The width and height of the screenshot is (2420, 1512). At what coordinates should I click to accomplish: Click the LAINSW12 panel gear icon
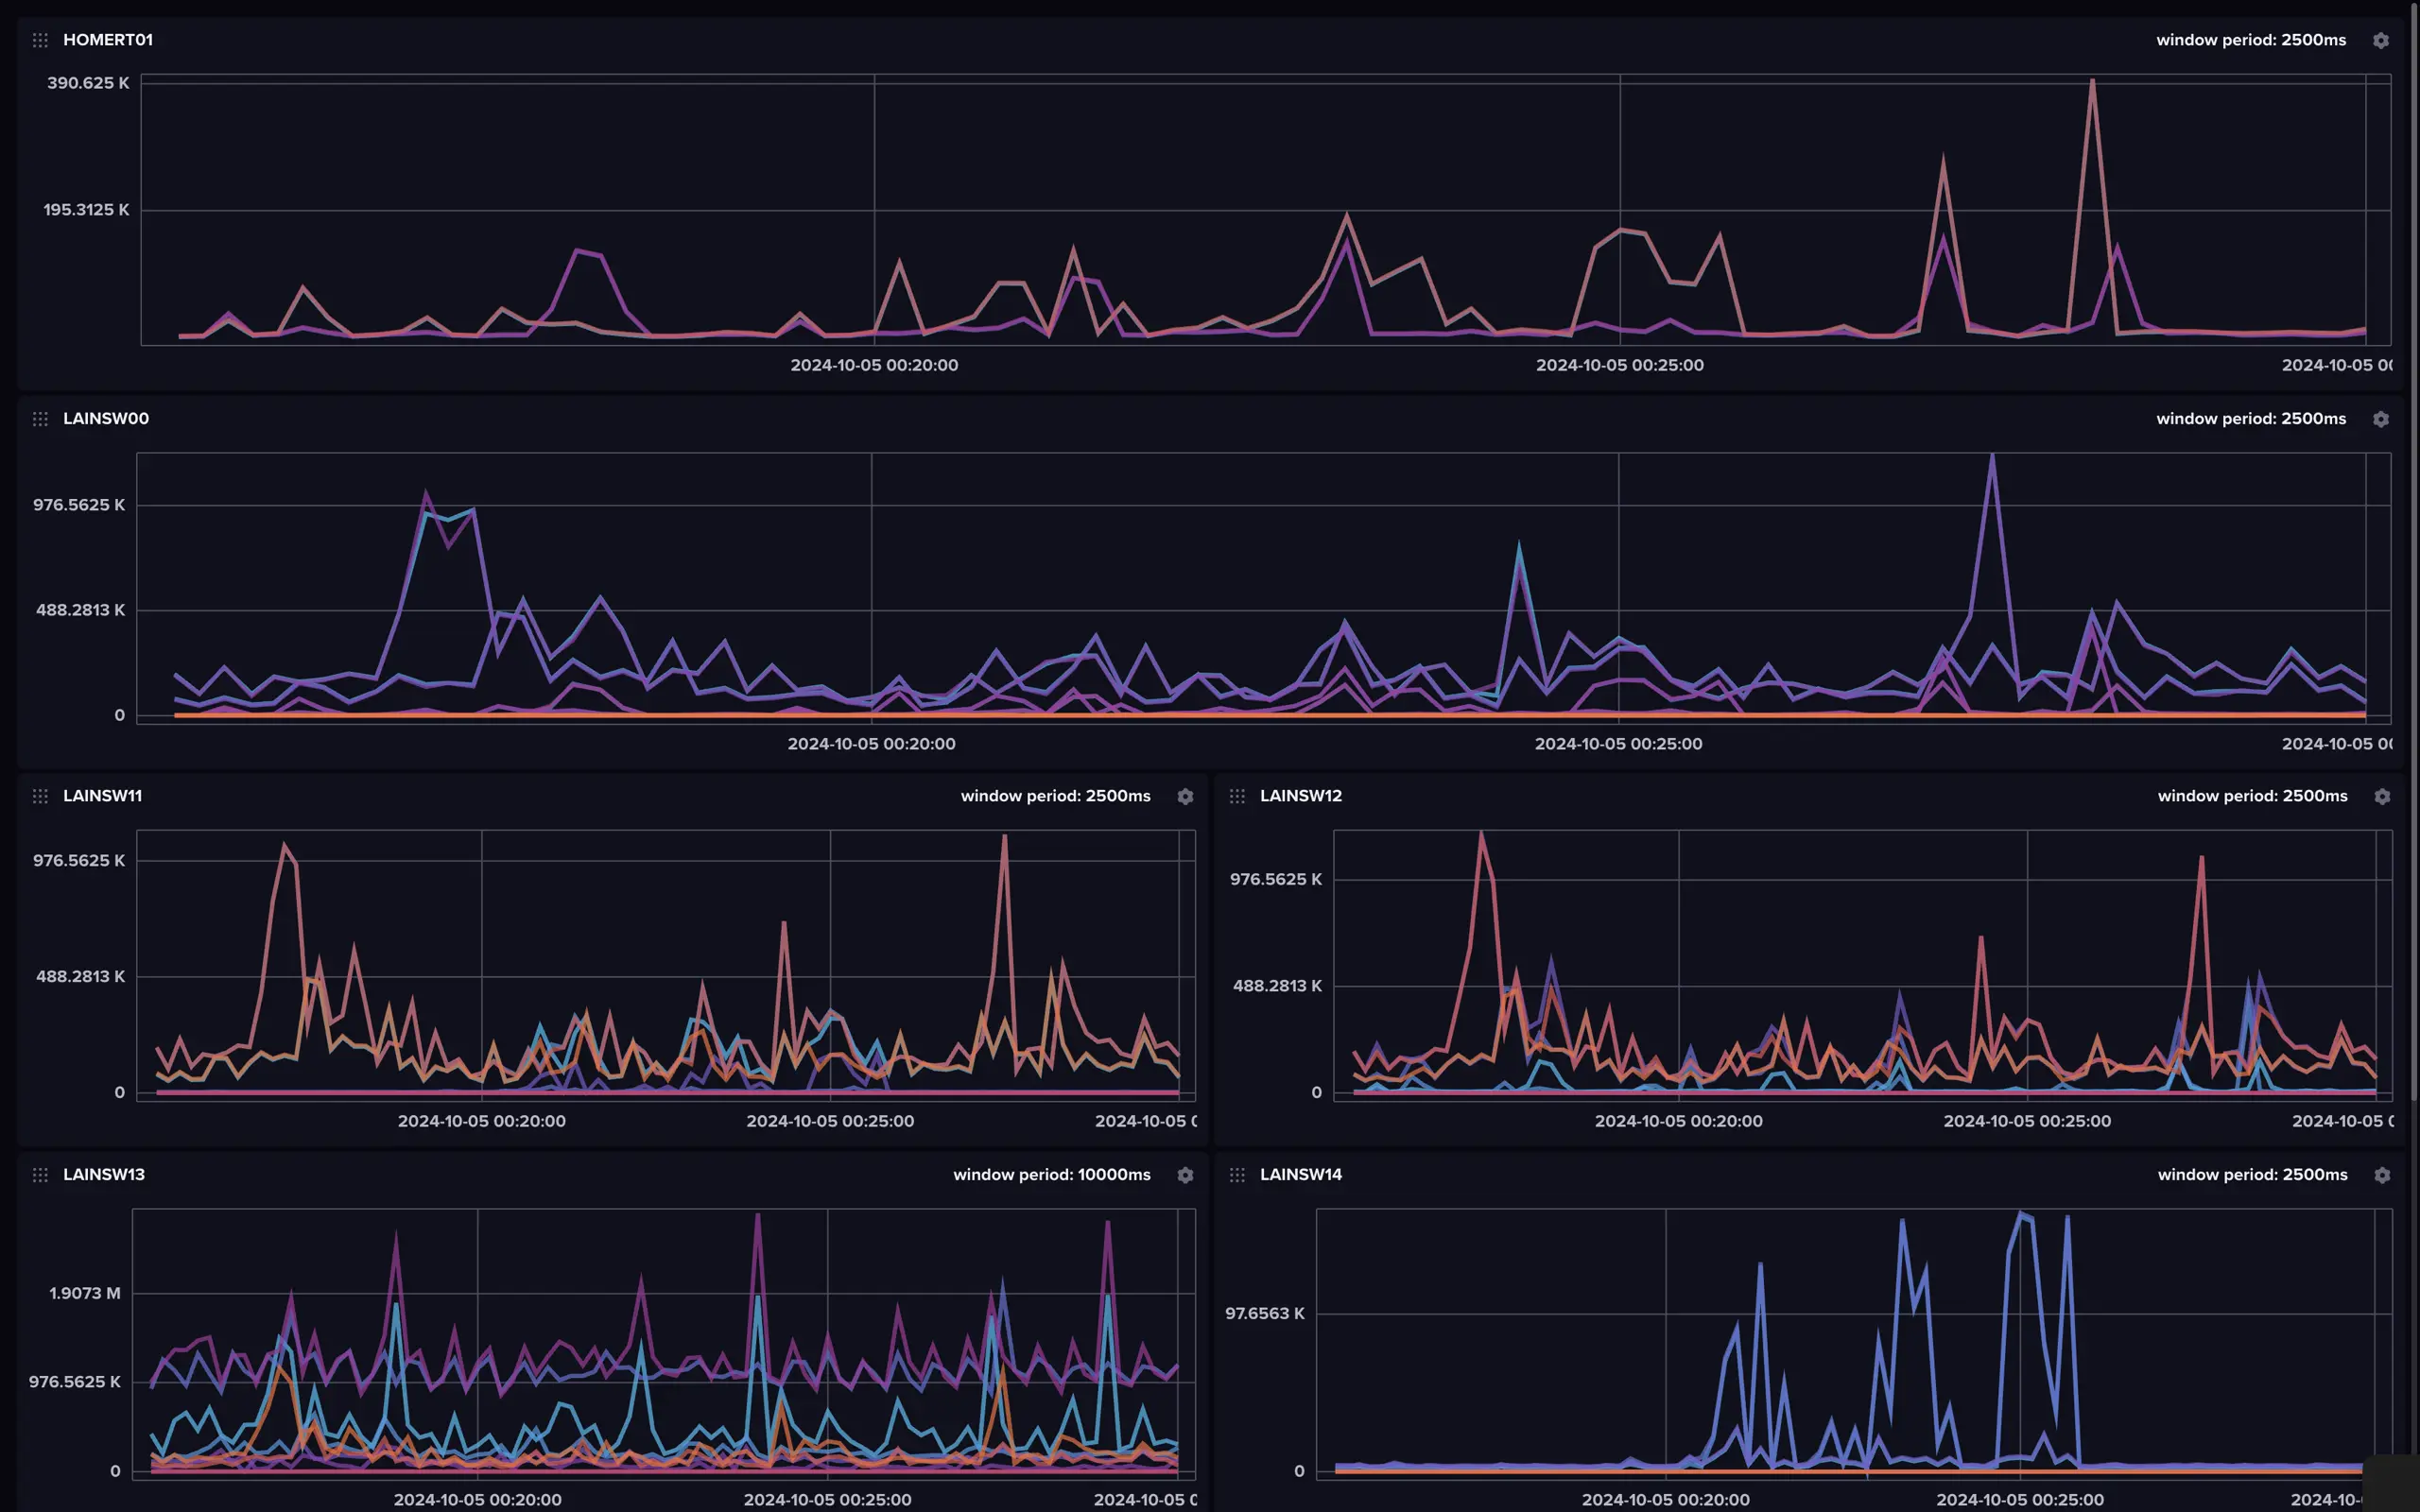2382,796
